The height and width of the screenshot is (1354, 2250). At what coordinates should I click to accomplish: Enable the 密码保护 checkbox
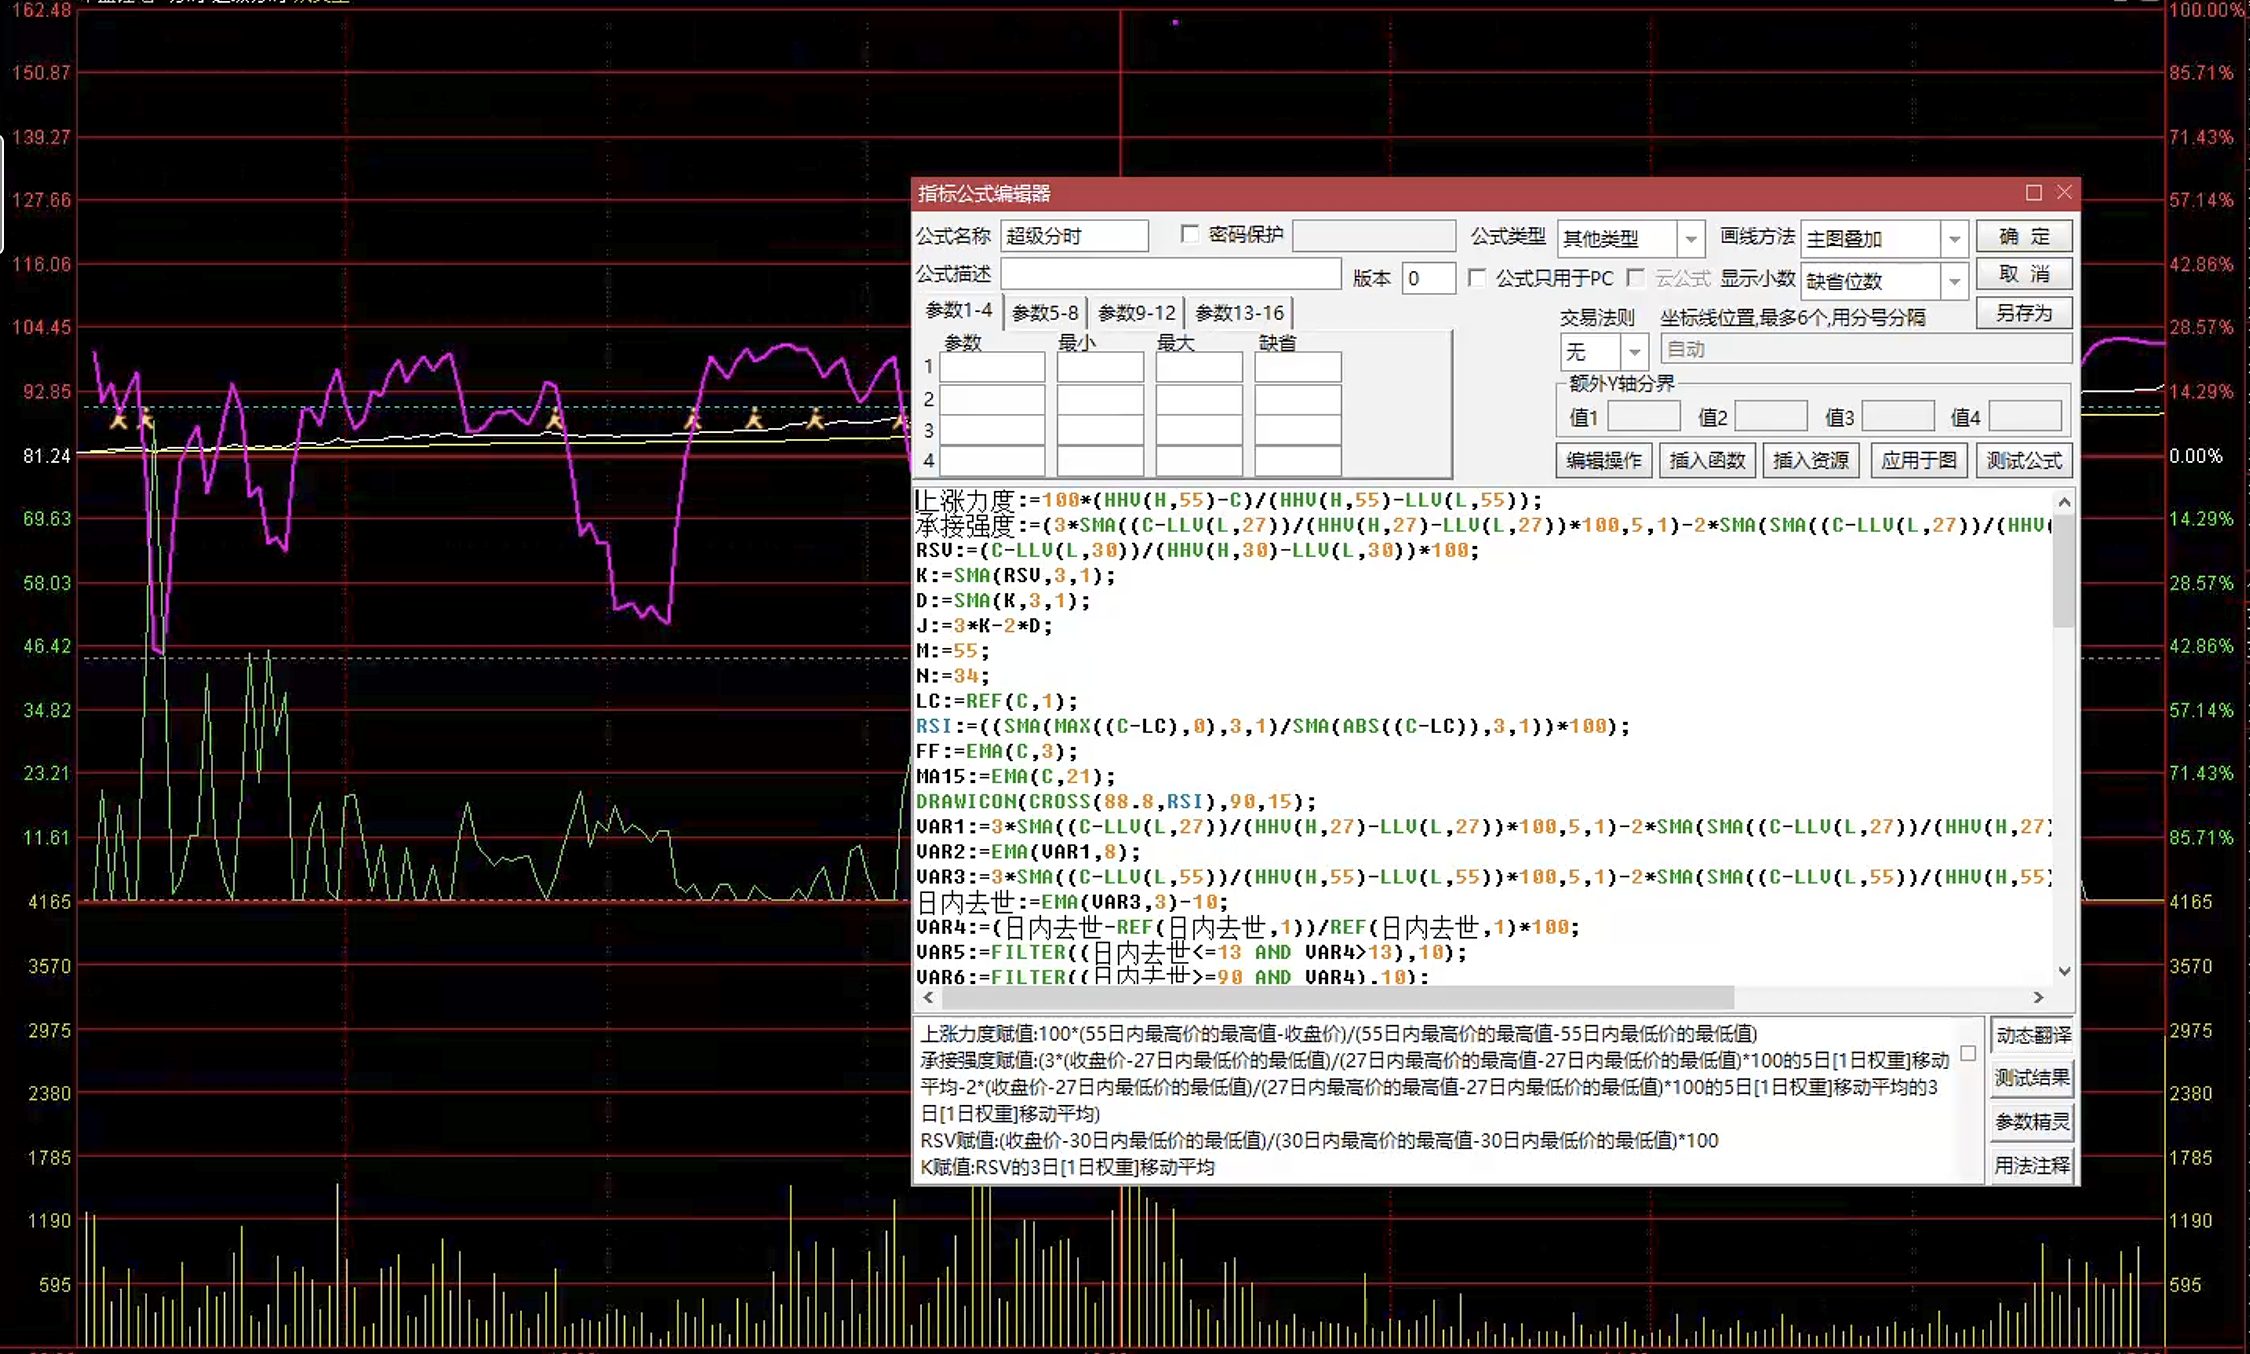point(1189,234)
